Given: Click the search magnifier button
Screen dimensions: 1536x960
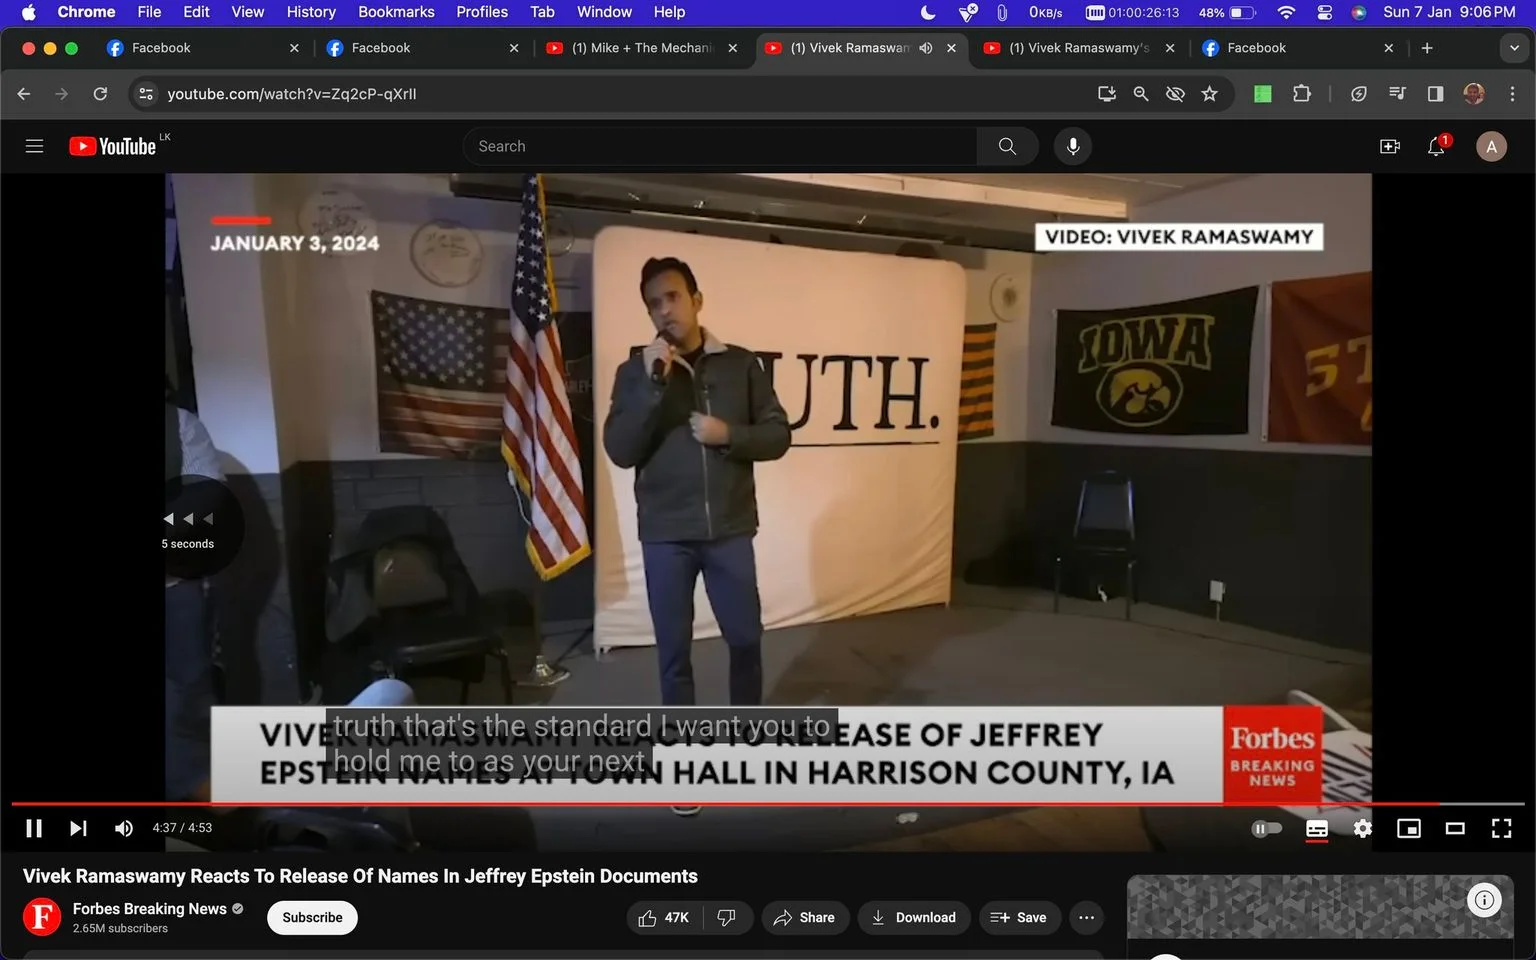Looking at the screenshot, I should tap(1007, 146).
